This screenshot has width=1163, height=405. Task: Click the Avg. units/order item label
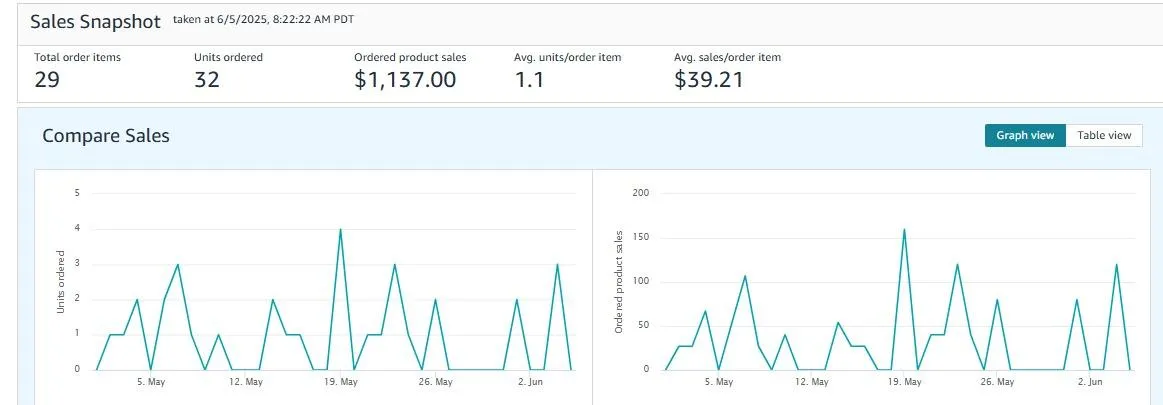[567, 57]
